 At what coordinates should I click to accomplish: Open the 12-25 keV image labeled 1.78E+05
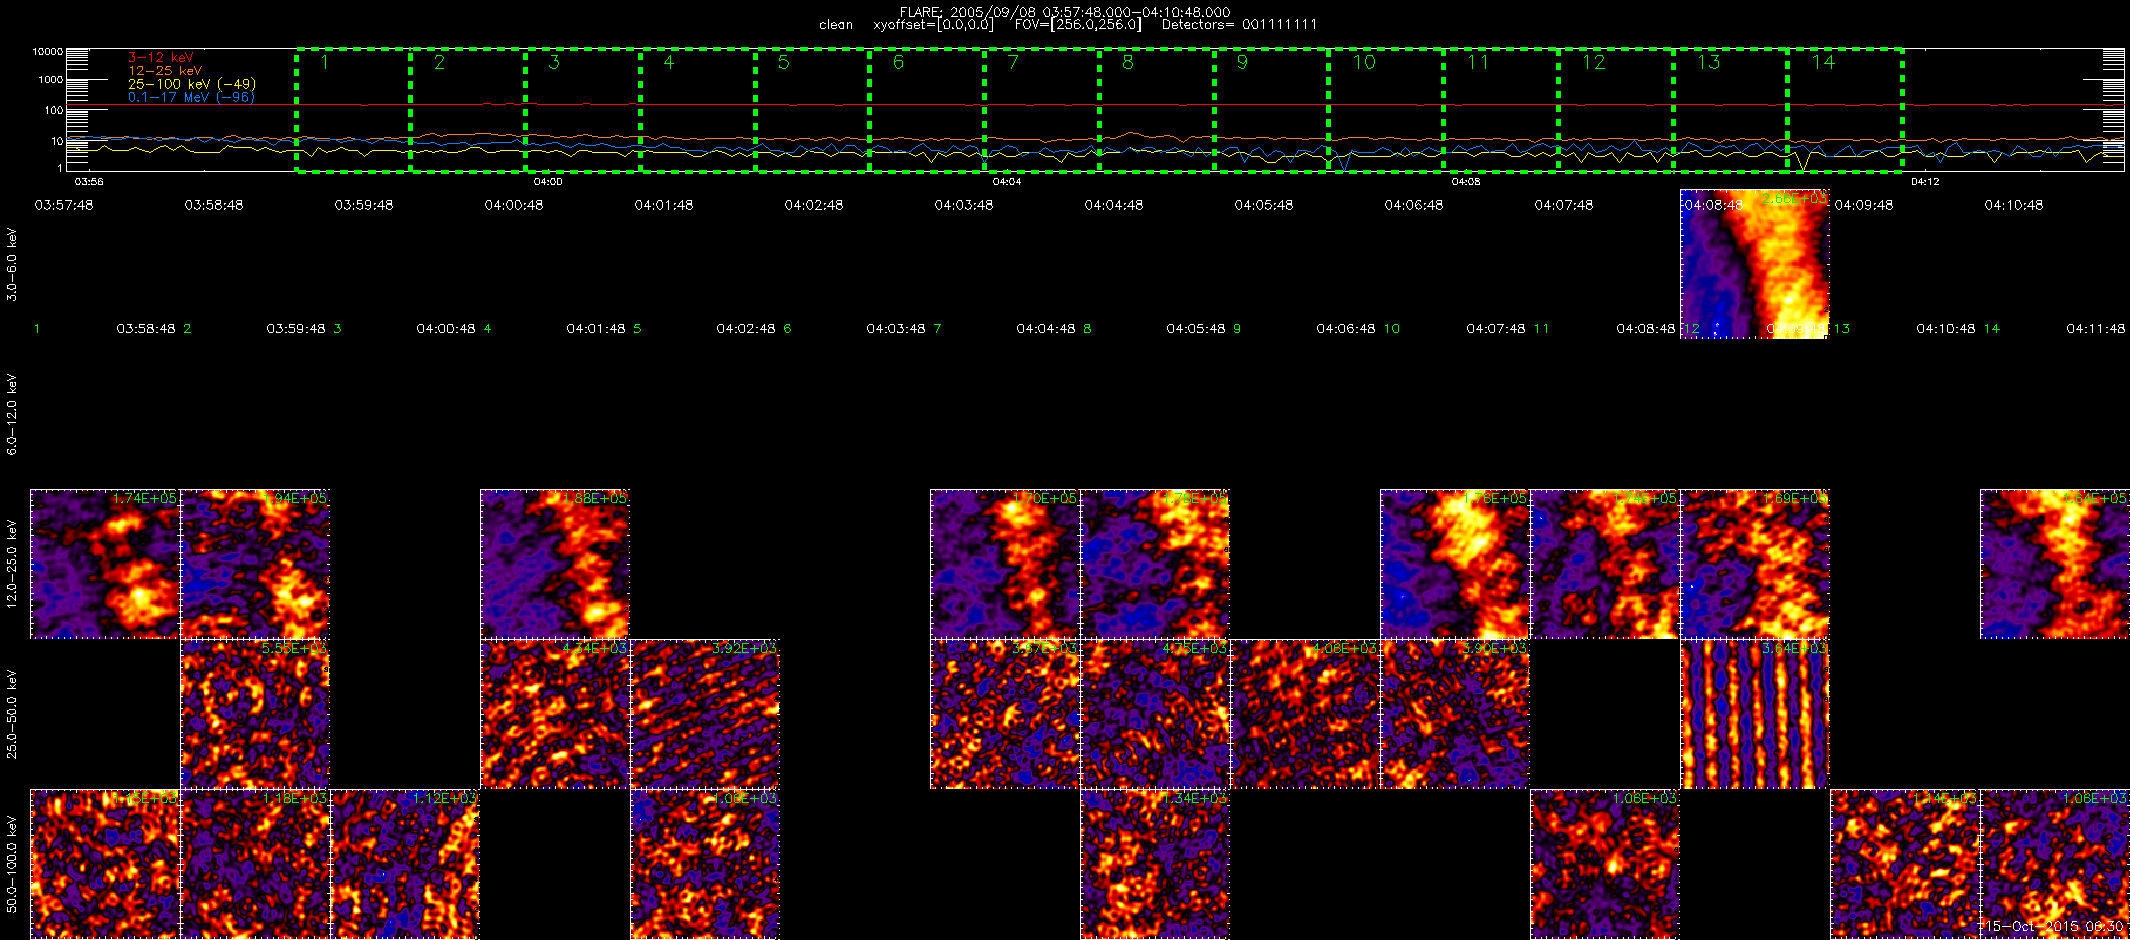pos(1155,564)
